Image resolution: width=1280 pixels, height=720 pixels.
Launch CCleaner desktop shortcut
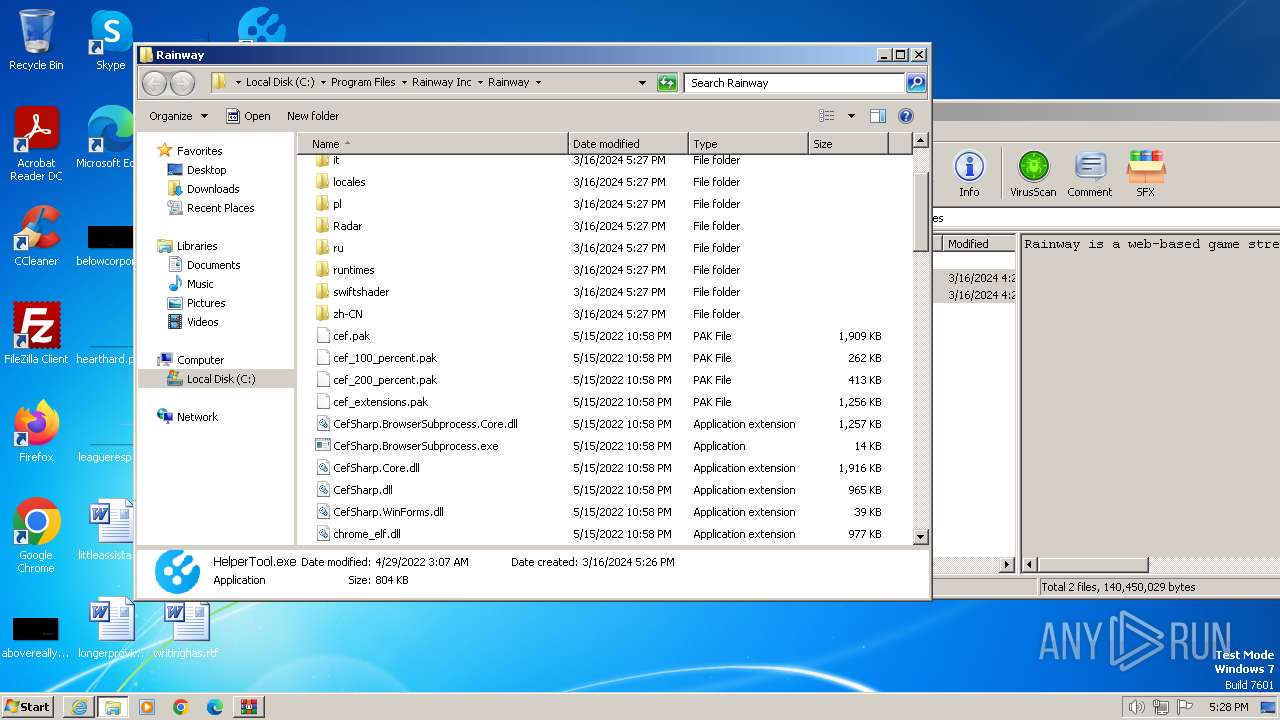[x=36, y=236]
